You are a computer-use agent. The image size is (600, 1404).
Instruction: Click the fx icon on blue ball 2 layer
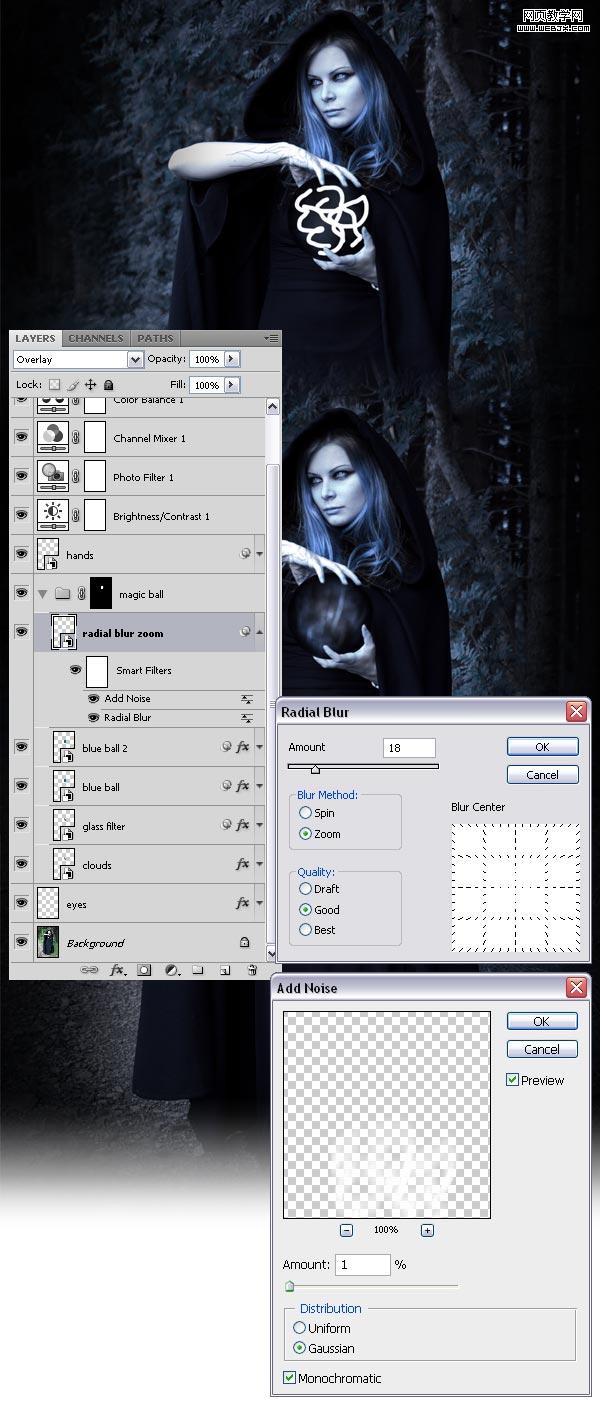[242, 747]
